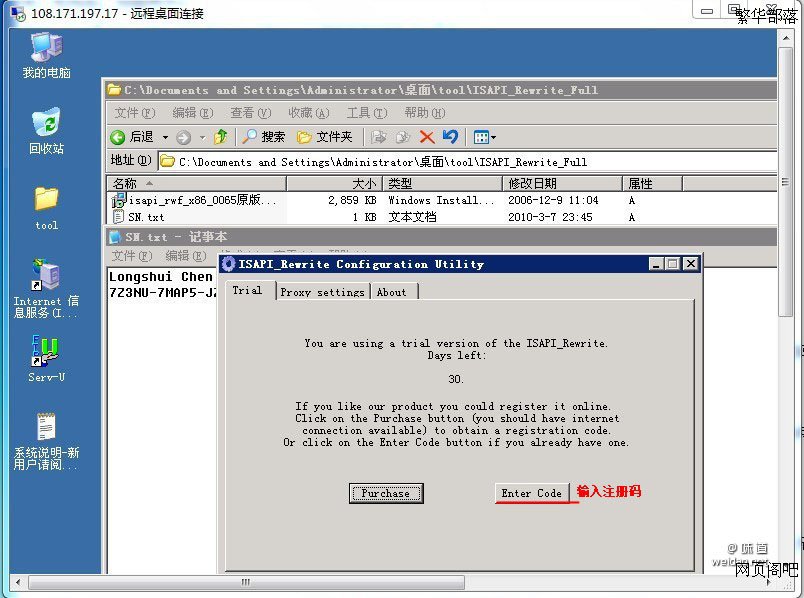Sort files by the 属性 column header

click(653, 183)
